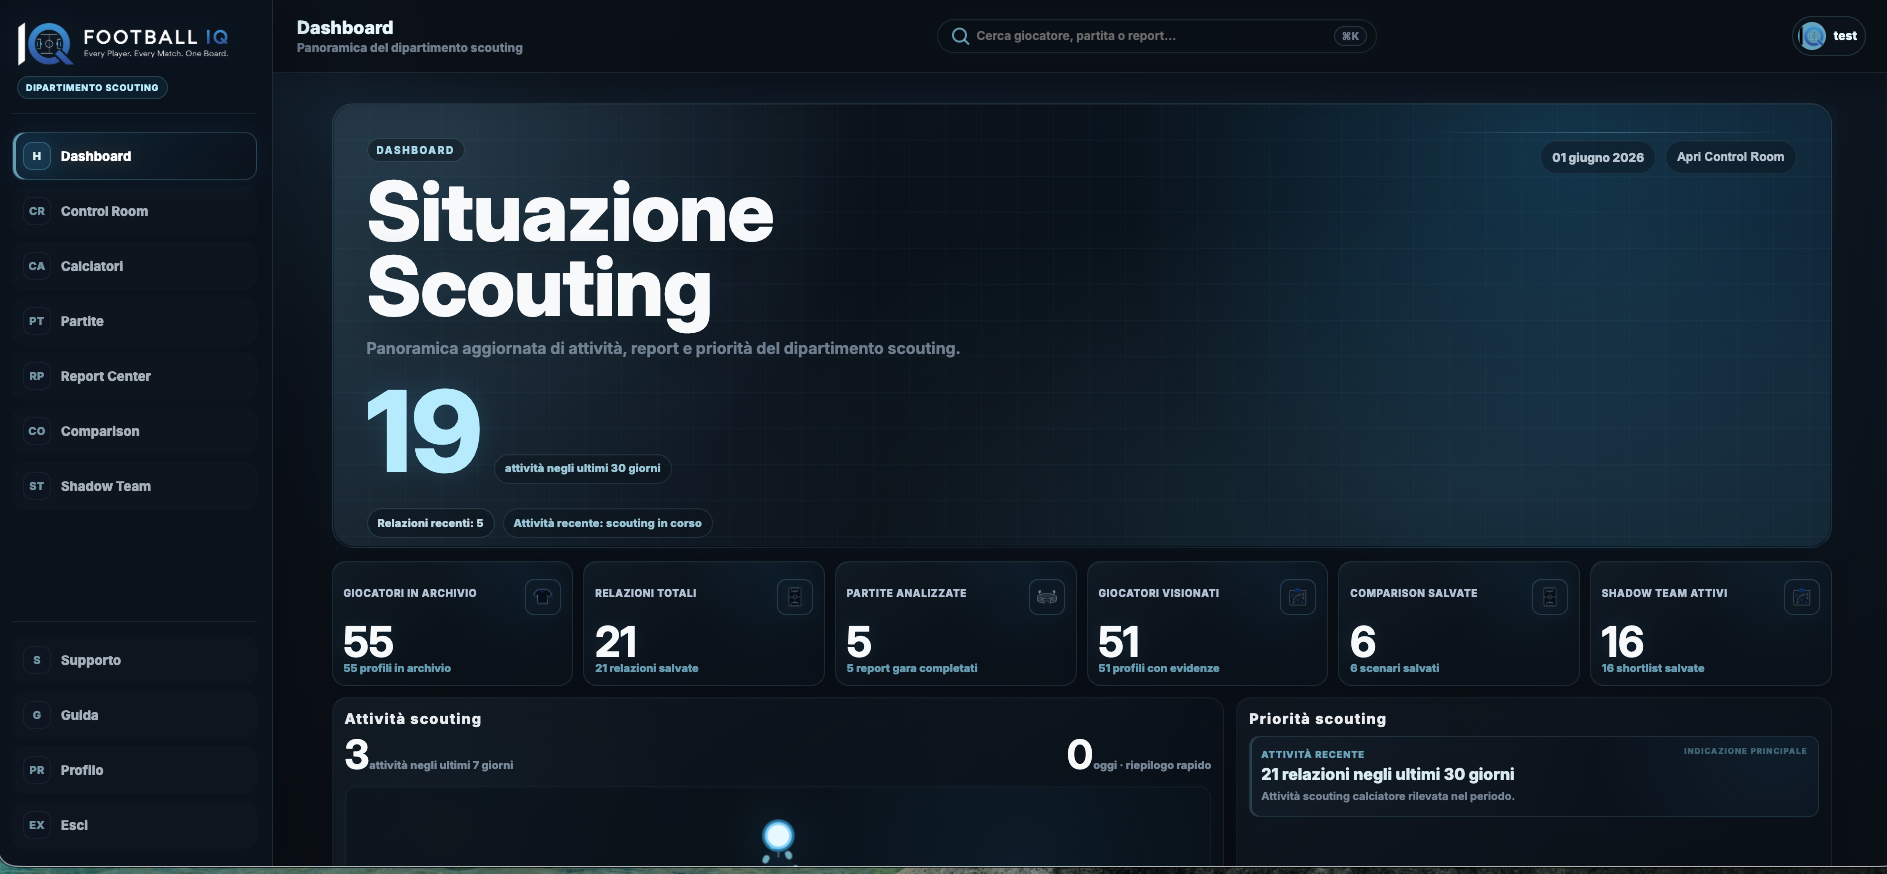Click the chart data point in Attività scouting

[x=778, y=835]
